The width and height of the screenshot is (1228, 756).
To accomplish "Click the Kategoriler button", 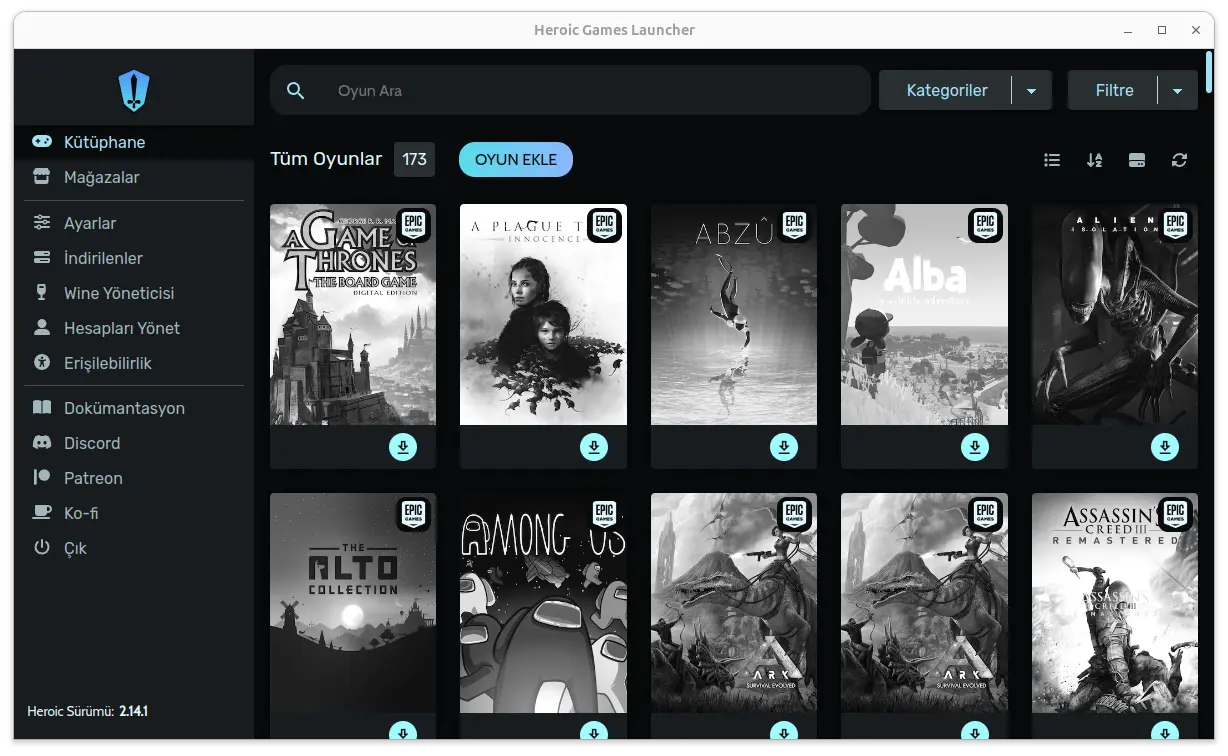I will point(946,91).
